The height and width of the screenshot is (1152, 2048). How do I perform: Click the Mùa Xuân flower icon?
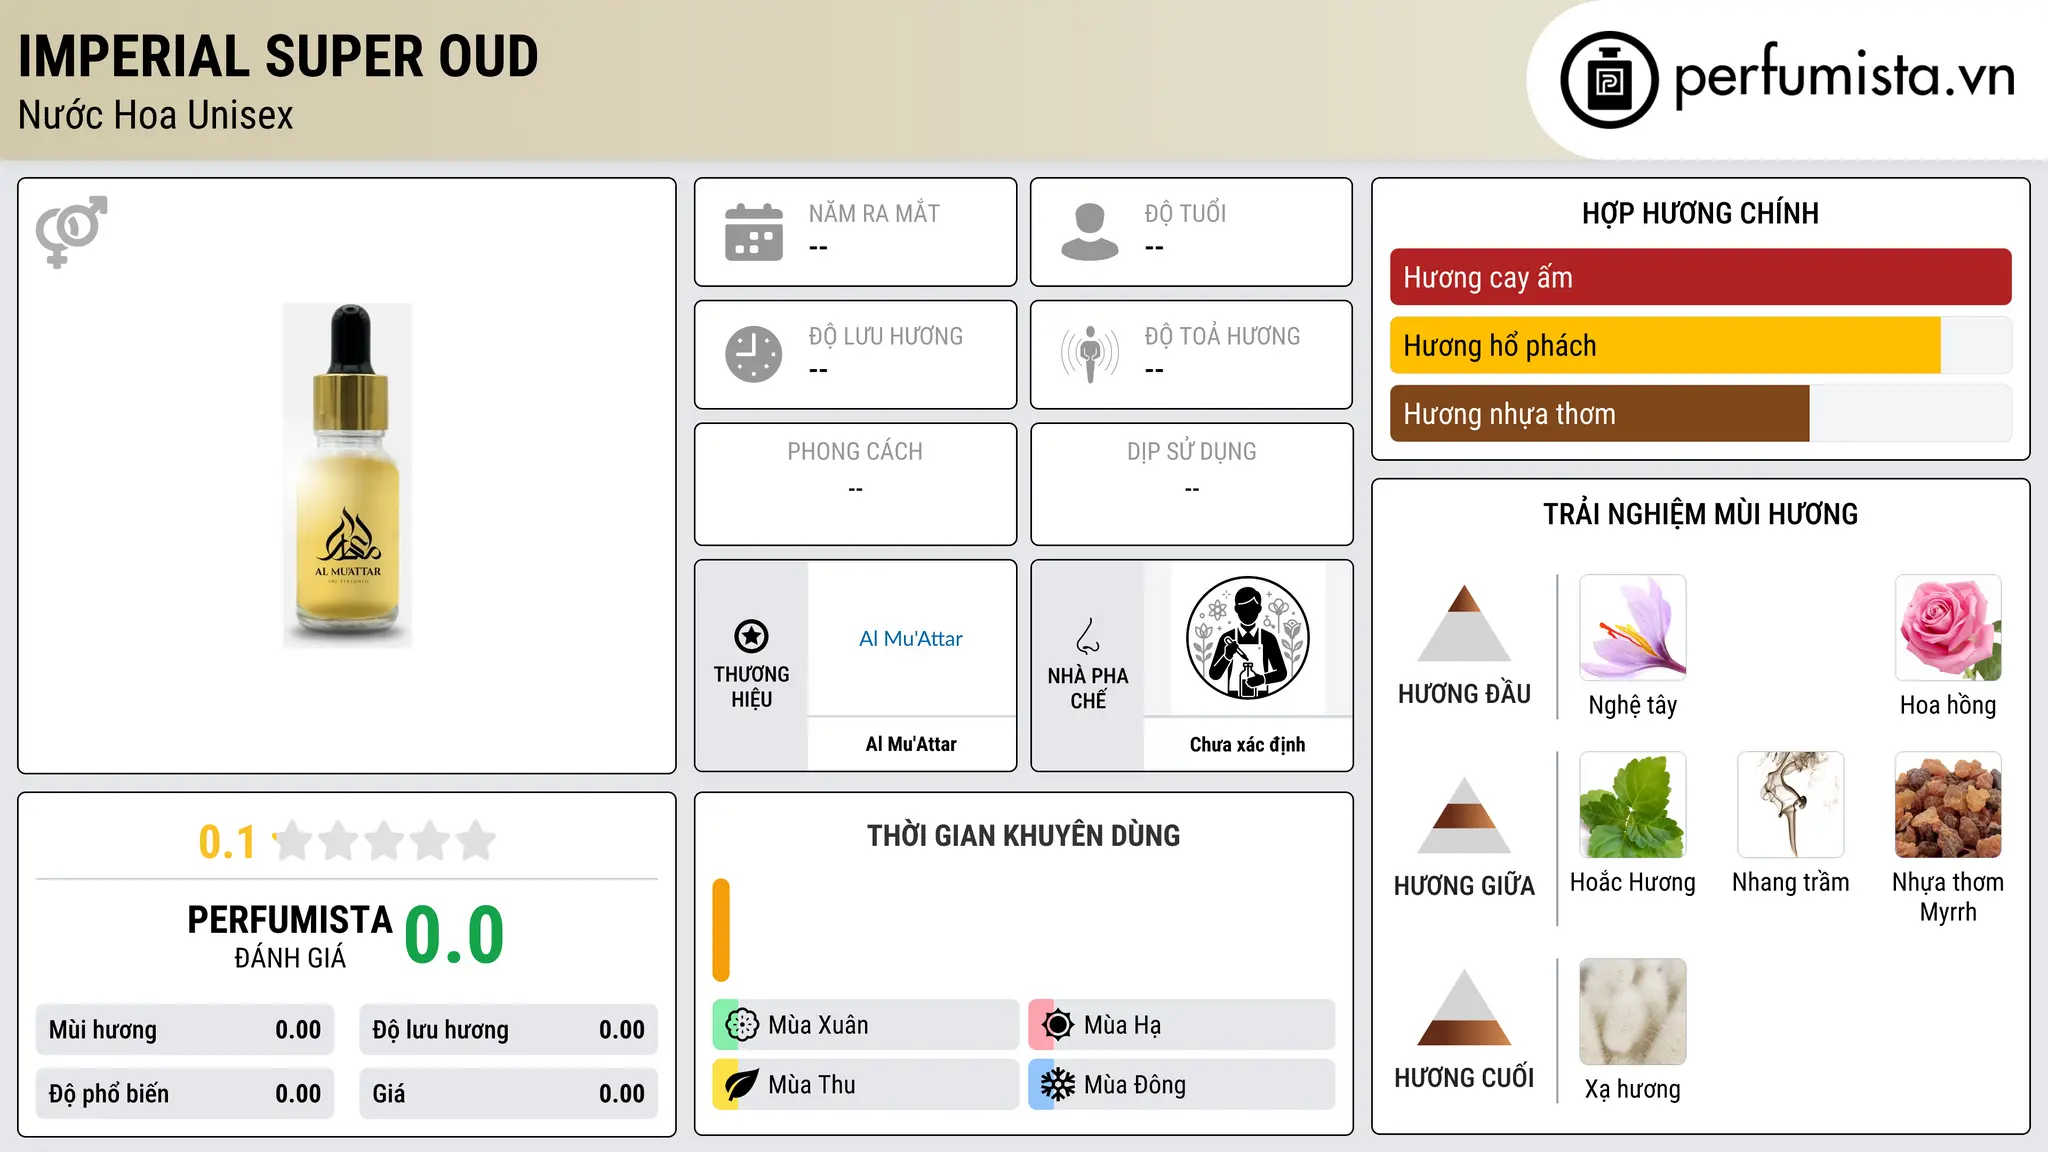742,1025
